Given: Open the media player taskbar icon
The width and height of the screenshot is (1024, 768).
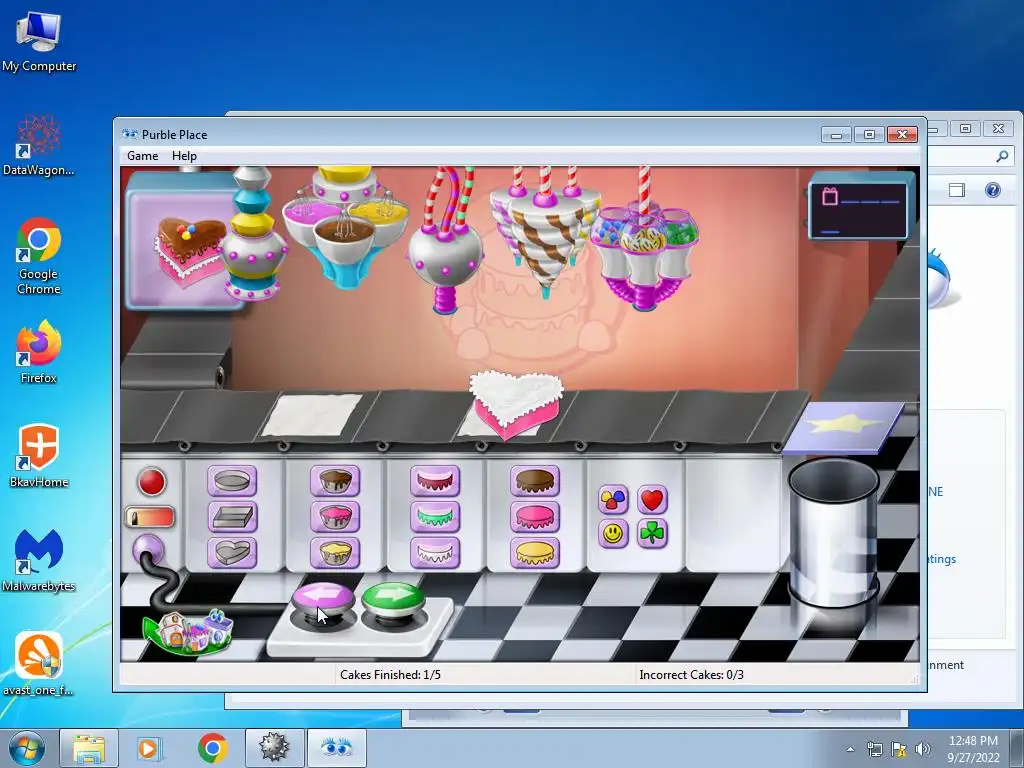Looking at the screenshot, I should (148, 748).
